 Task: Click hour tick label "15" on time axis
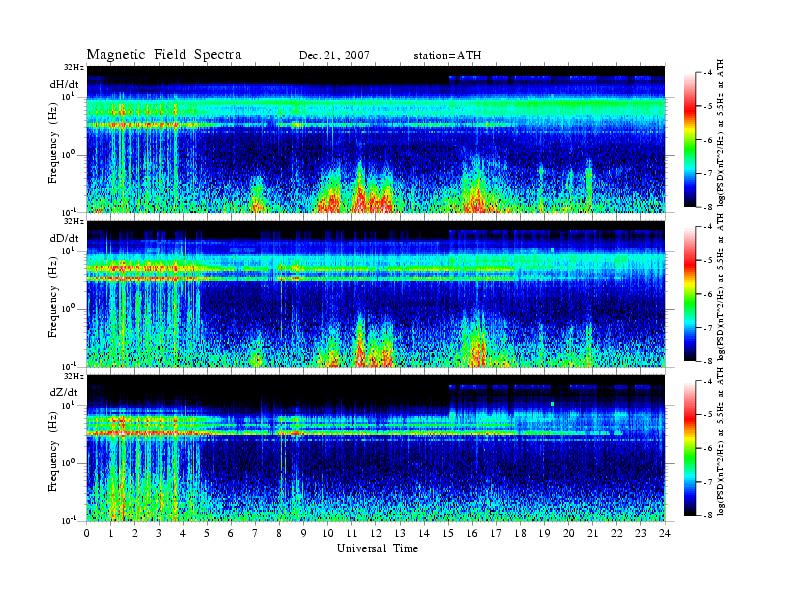[x=448, y=533]
